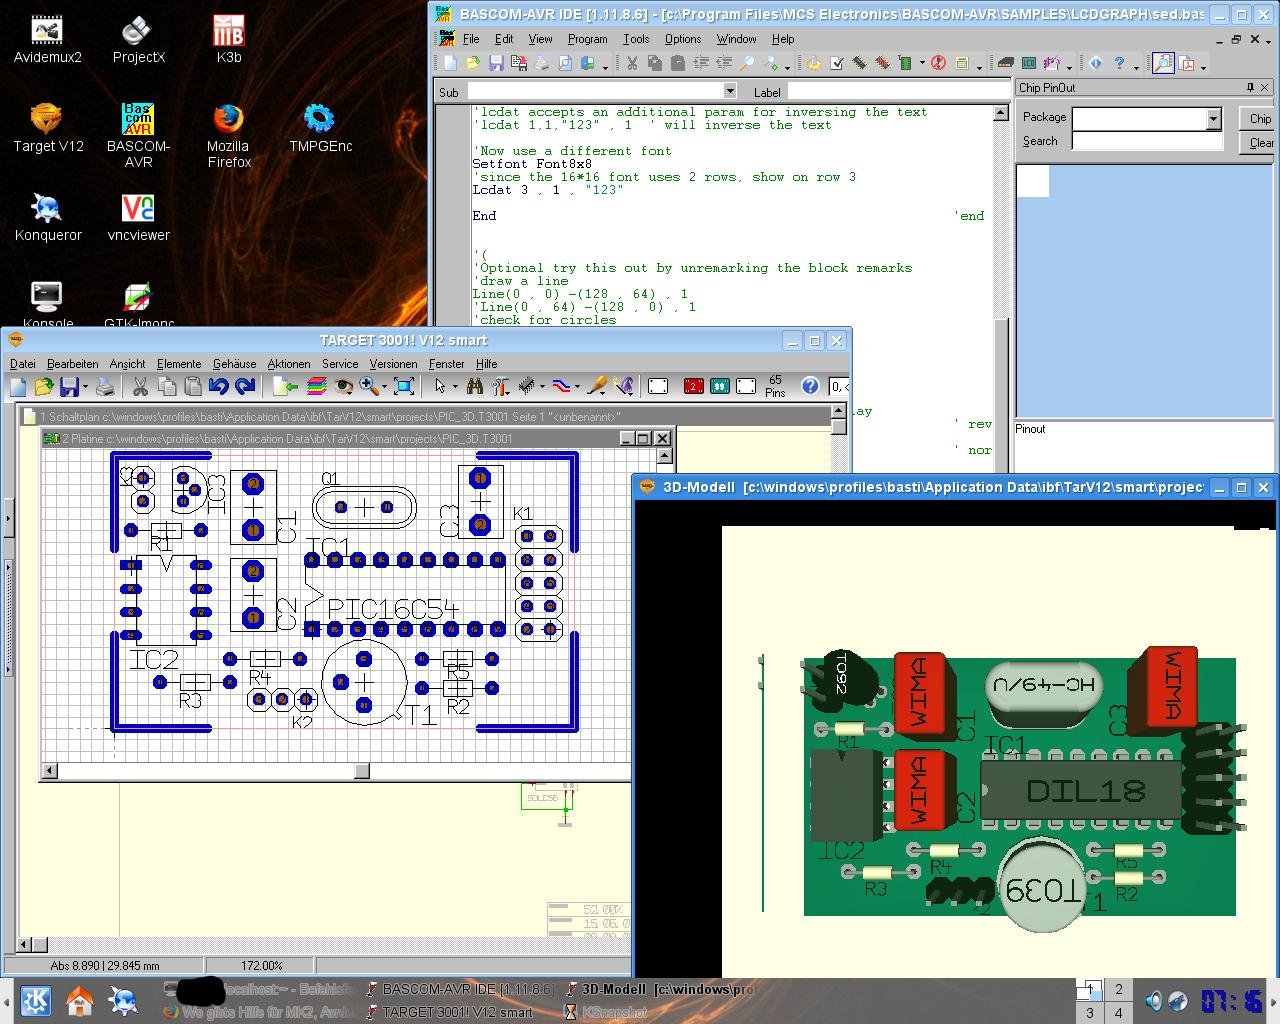Click the layers stack icon in TARGET 3001
The width and height of the screenshot is (1280, 1024).
[317, 386]
